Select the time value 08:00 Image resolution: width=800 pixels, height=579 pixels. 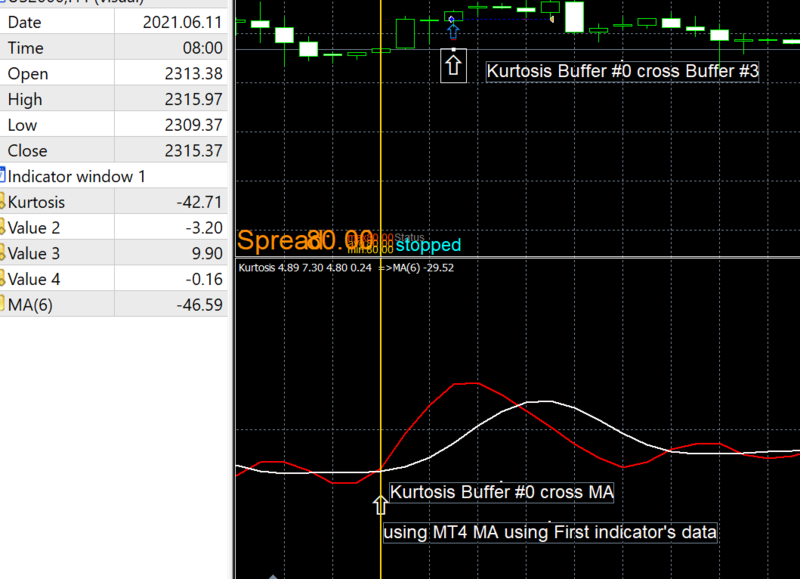[x=203, y=48]
